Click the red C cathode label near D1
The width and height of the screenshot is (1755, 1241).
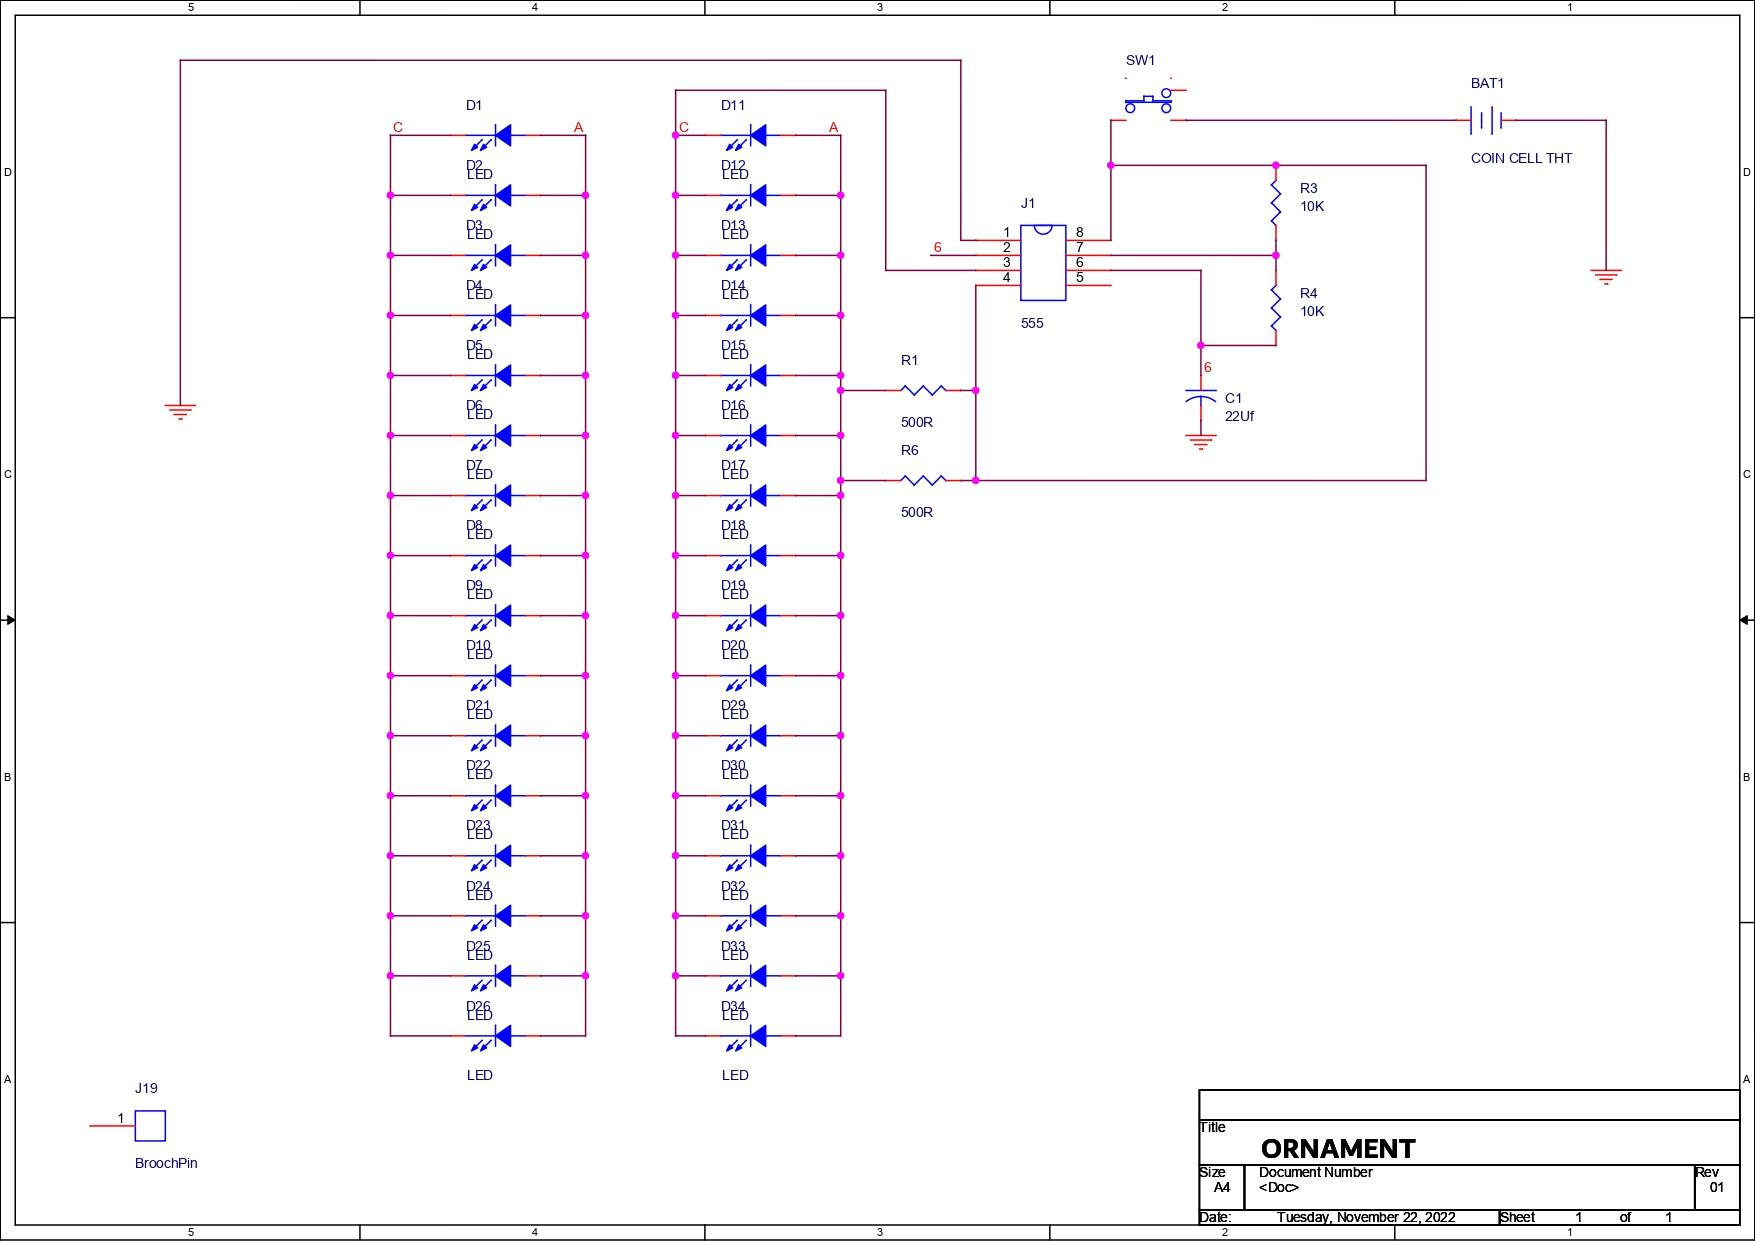tap(398, 127)
